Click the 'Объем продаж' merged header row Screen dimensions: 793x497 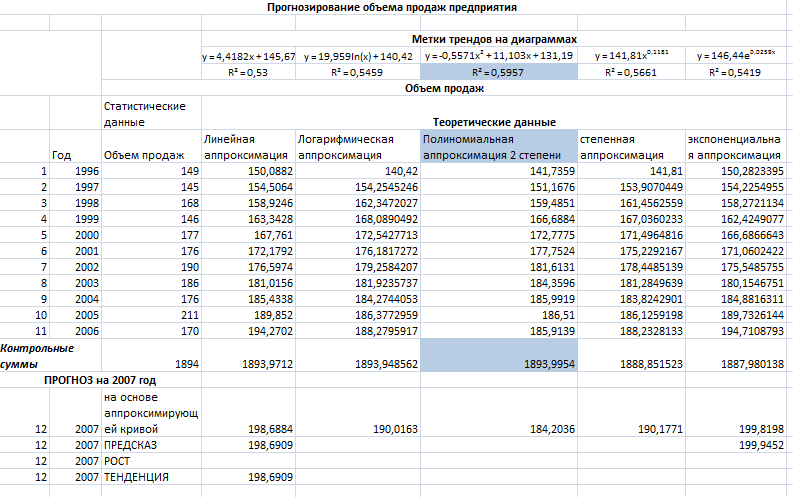[x=444, y=88]
